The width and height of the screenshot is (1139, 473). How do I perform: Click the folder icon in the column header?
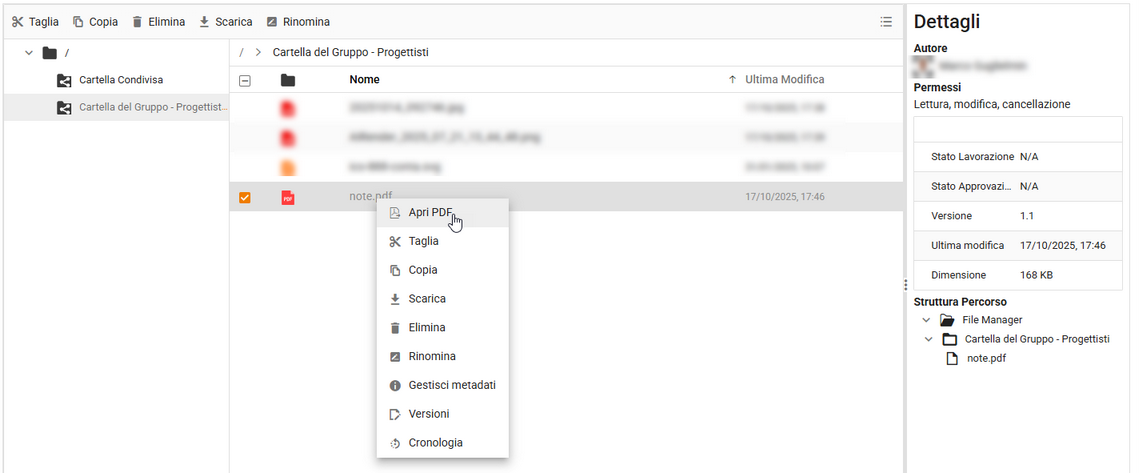[x=288, y=80]
